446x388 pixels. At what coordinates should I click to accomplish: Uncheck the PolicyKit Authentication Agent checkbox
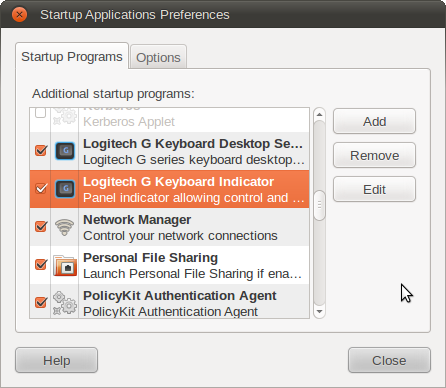[41, 302]
